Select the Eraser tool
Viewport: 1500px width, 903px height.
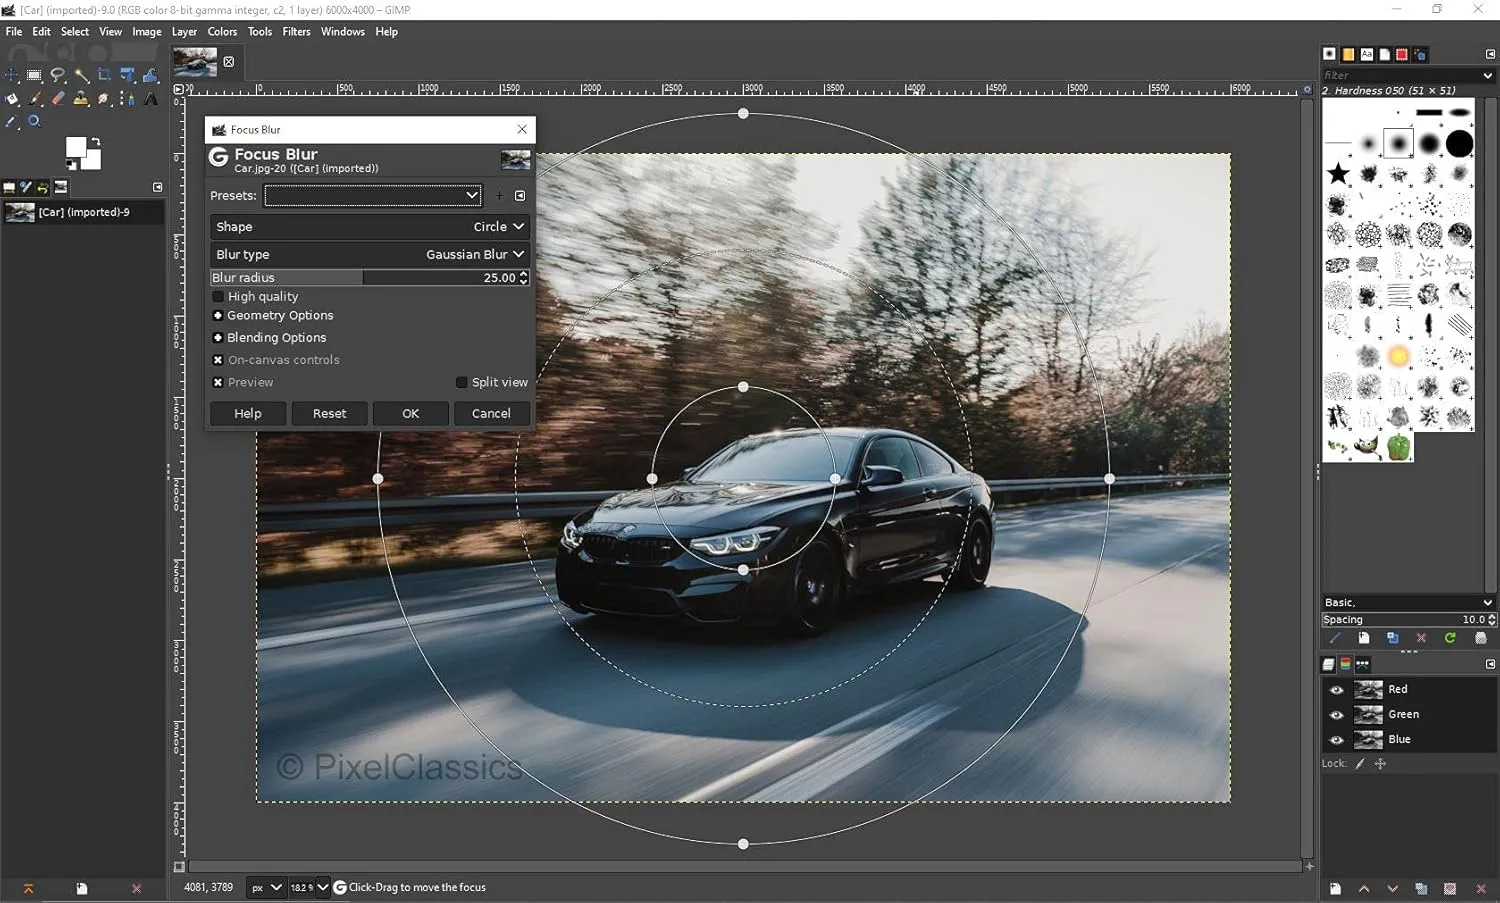pos(57,98)
